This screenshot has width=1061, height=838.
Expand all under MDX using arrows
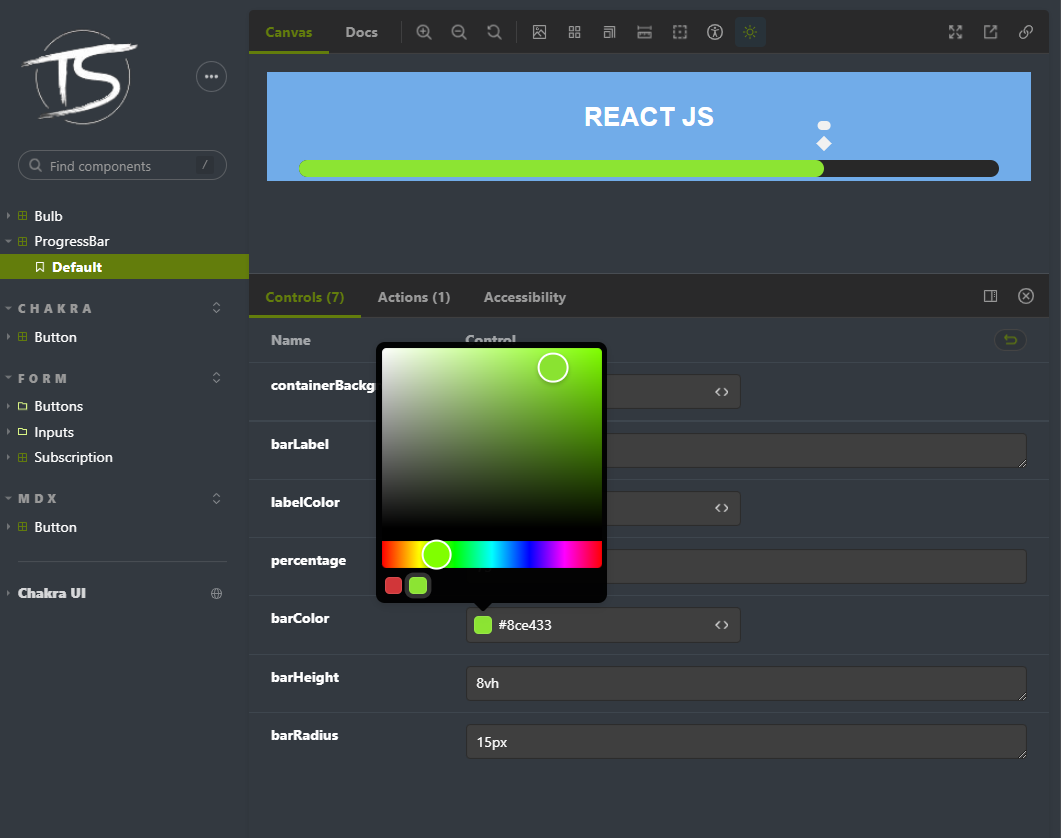pyautogui.click(x=217, y=498)
